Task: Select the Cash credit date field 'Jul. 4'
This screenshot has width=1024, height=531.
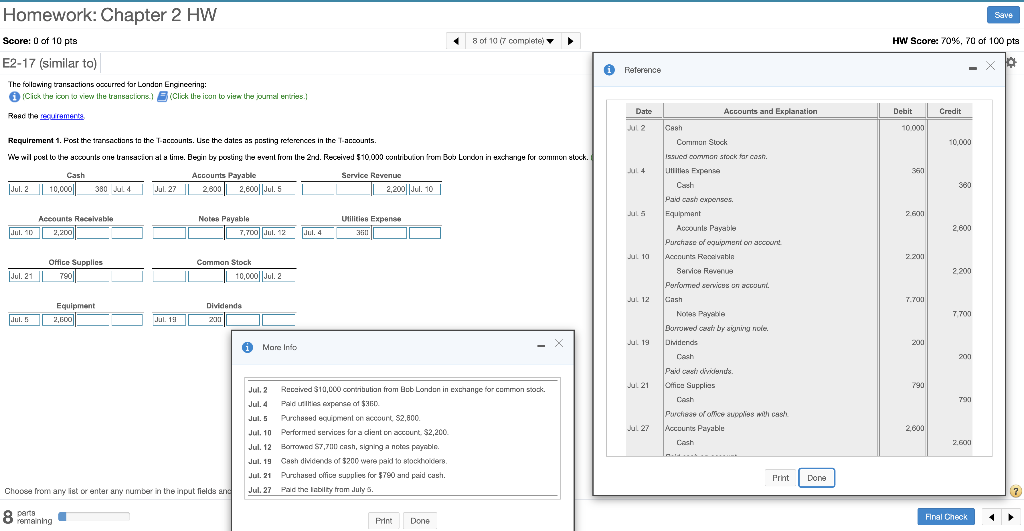Action: (127, 189)
